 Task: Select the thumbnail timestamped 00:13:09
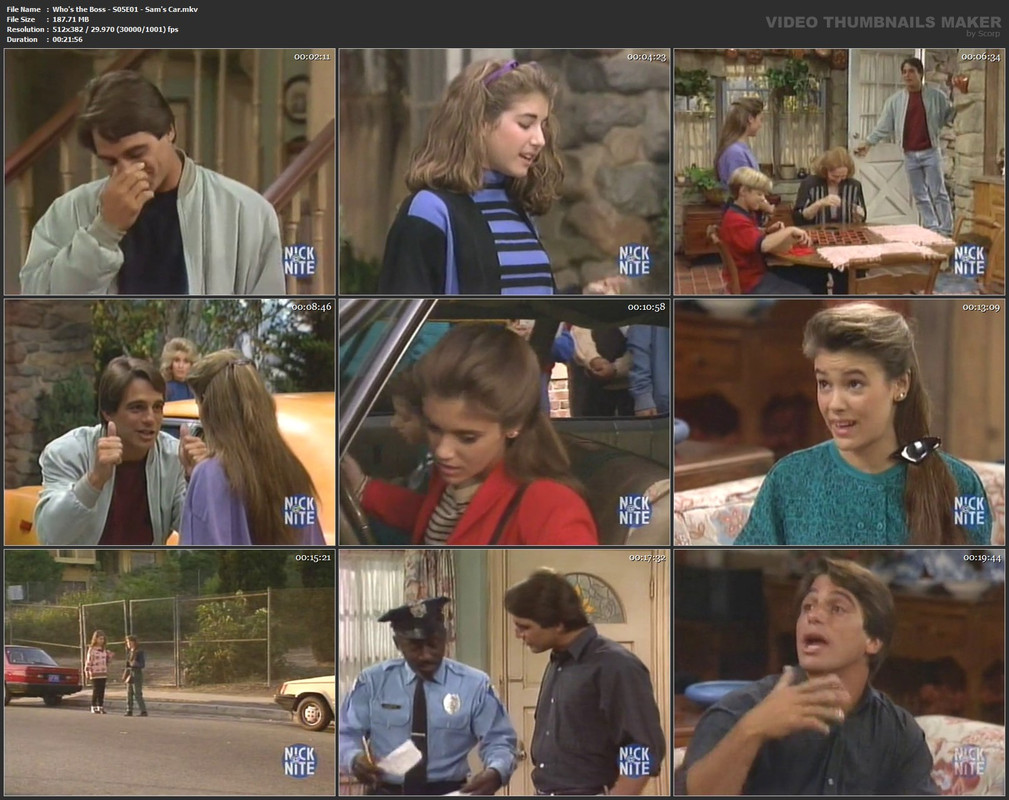tap(839, 422)
